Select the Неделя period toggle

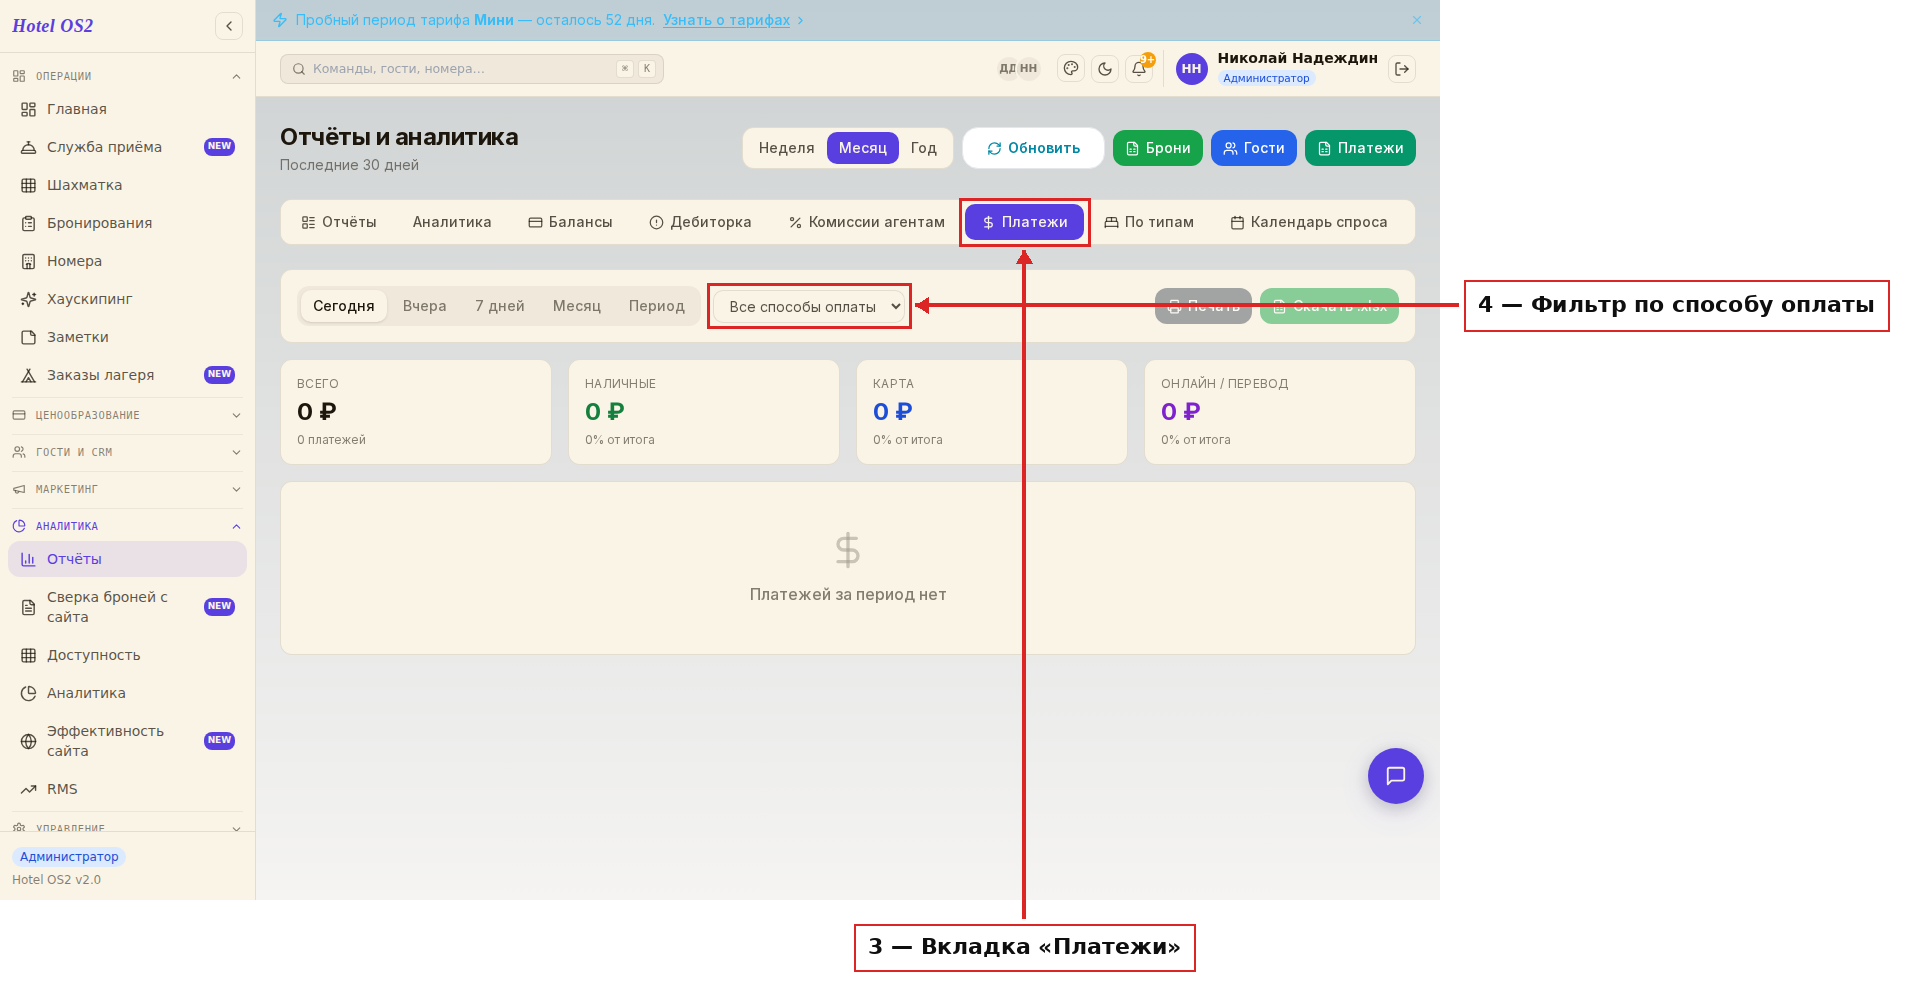tap(786, 148)
